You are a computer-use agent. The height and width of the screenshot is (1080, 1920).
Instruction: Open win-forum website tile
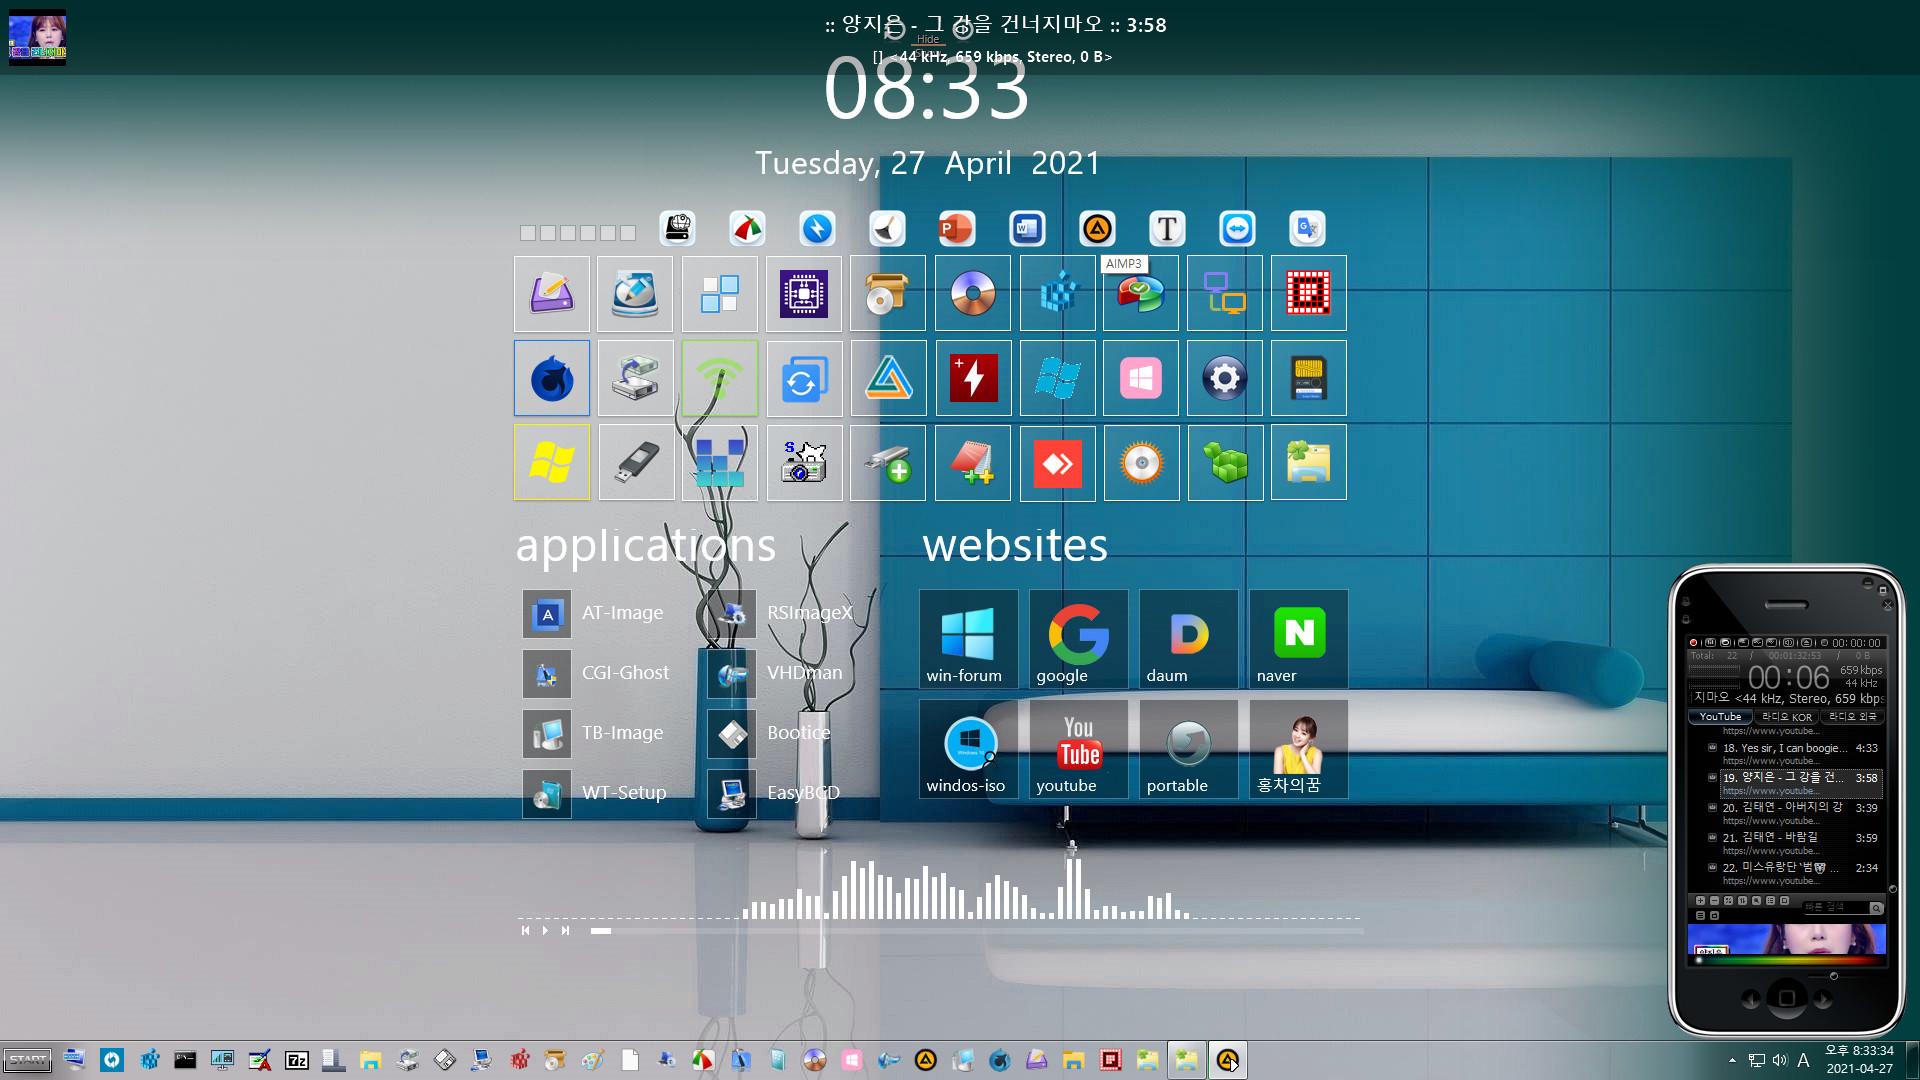coord(968,639)
